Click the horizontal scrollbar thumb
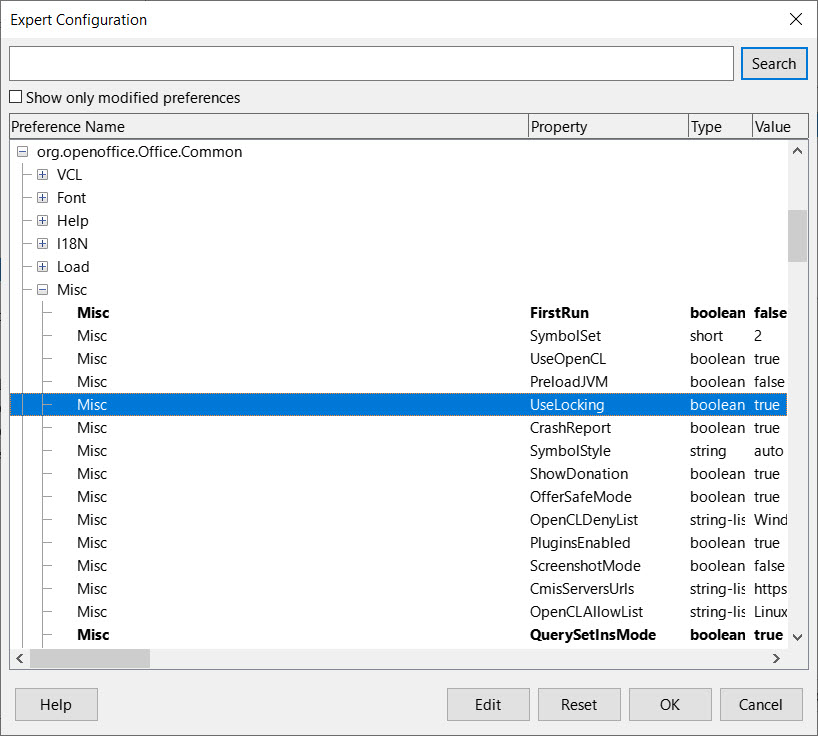The image size is (818, 736). pyautogui.click(x=90, y=658)
